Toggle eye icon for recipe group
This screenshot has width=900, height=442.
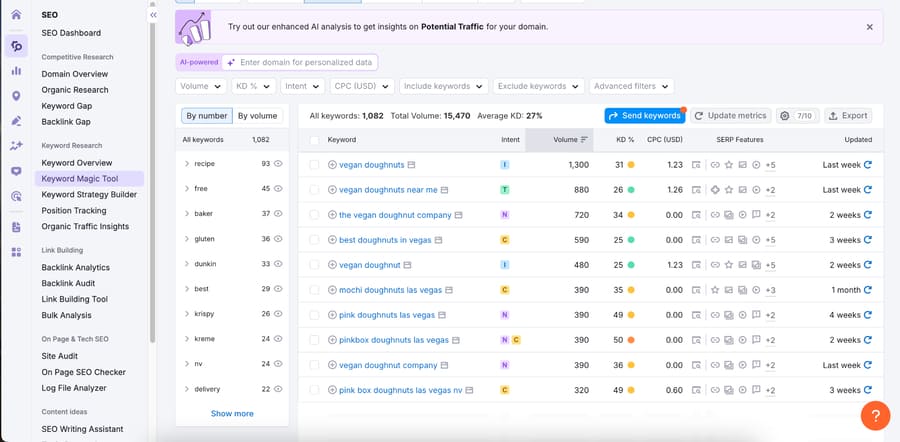point(278,164)
